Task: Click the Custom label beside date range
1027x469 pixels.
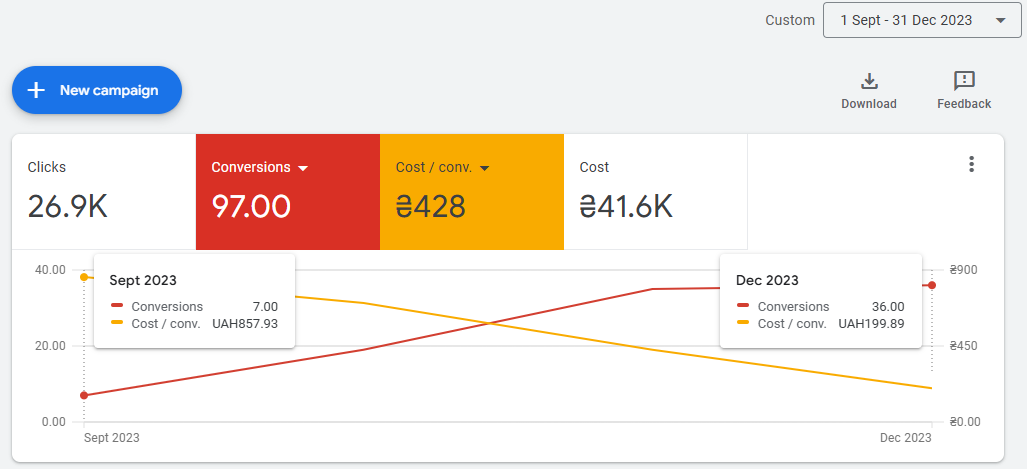Action: pyautogui.click(x=790, y=20)
